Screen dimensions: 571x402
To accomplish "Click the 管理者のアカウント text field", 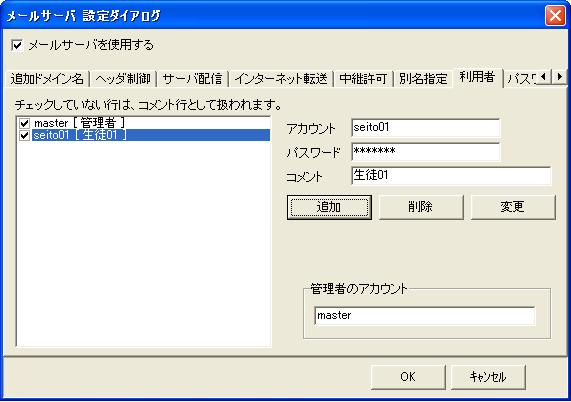I will tap(425, 315).
